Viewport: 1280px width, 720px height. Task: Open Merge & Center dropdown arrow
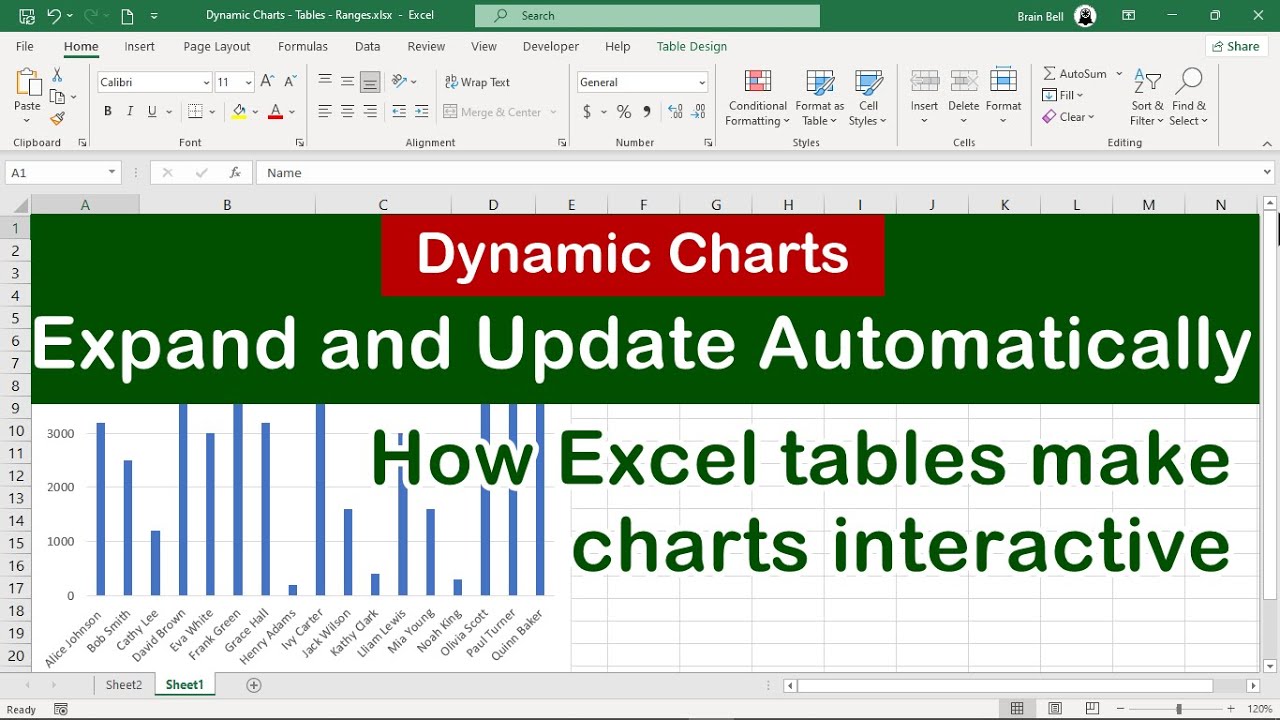pos(554,112)
